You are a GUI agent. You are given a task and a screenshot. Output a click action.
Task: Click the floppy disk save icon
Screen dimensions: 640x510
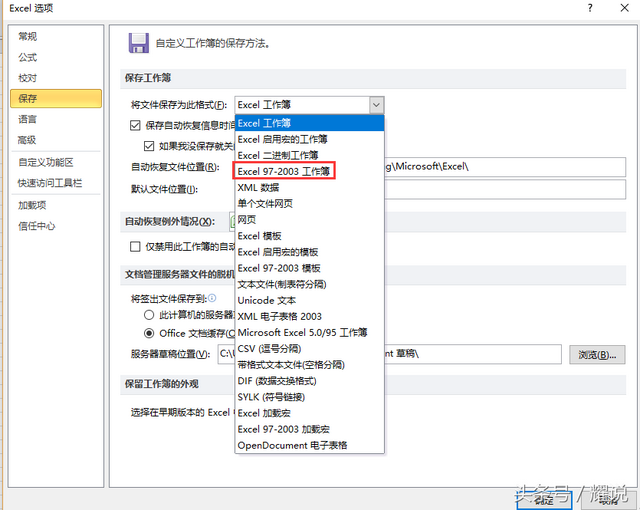point(139,43)
